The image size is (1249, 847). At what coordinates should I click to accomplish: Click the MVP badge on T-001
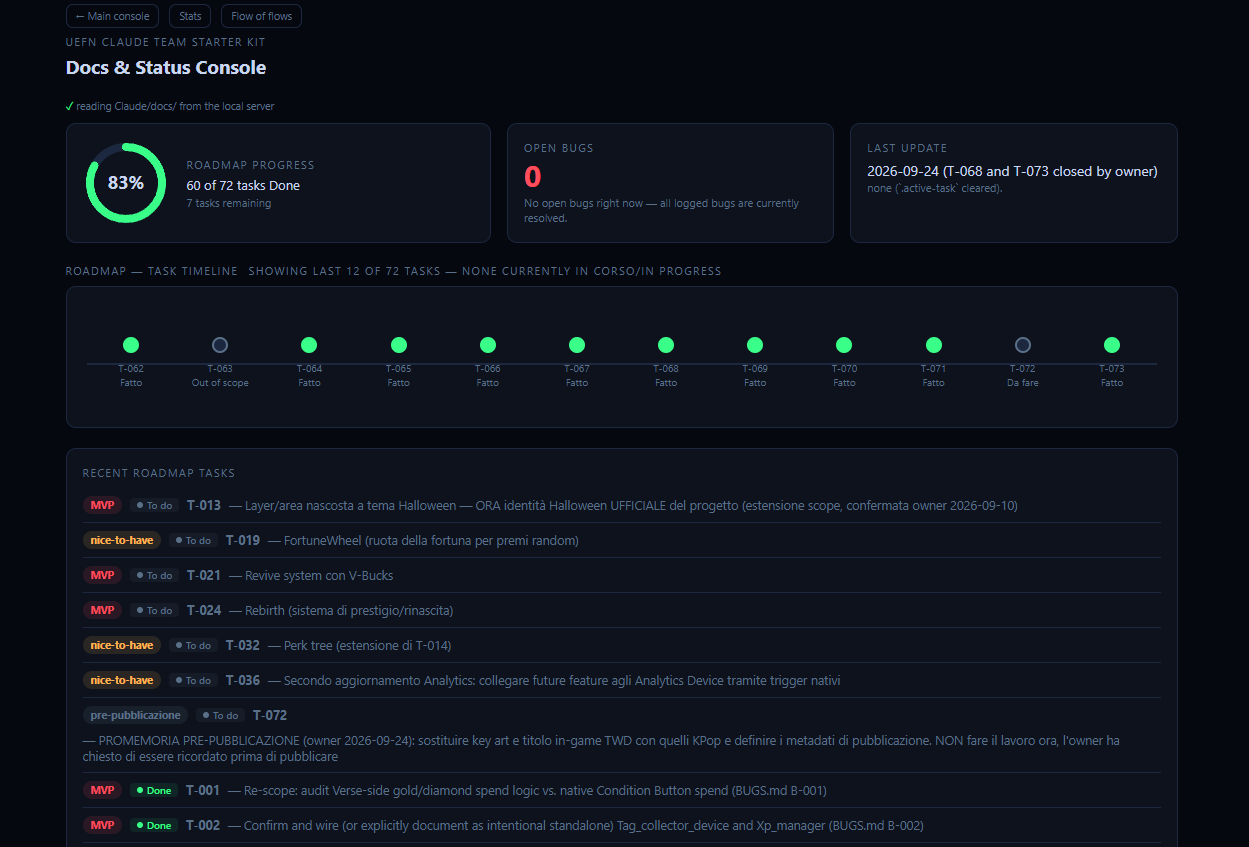pos(102,790)
